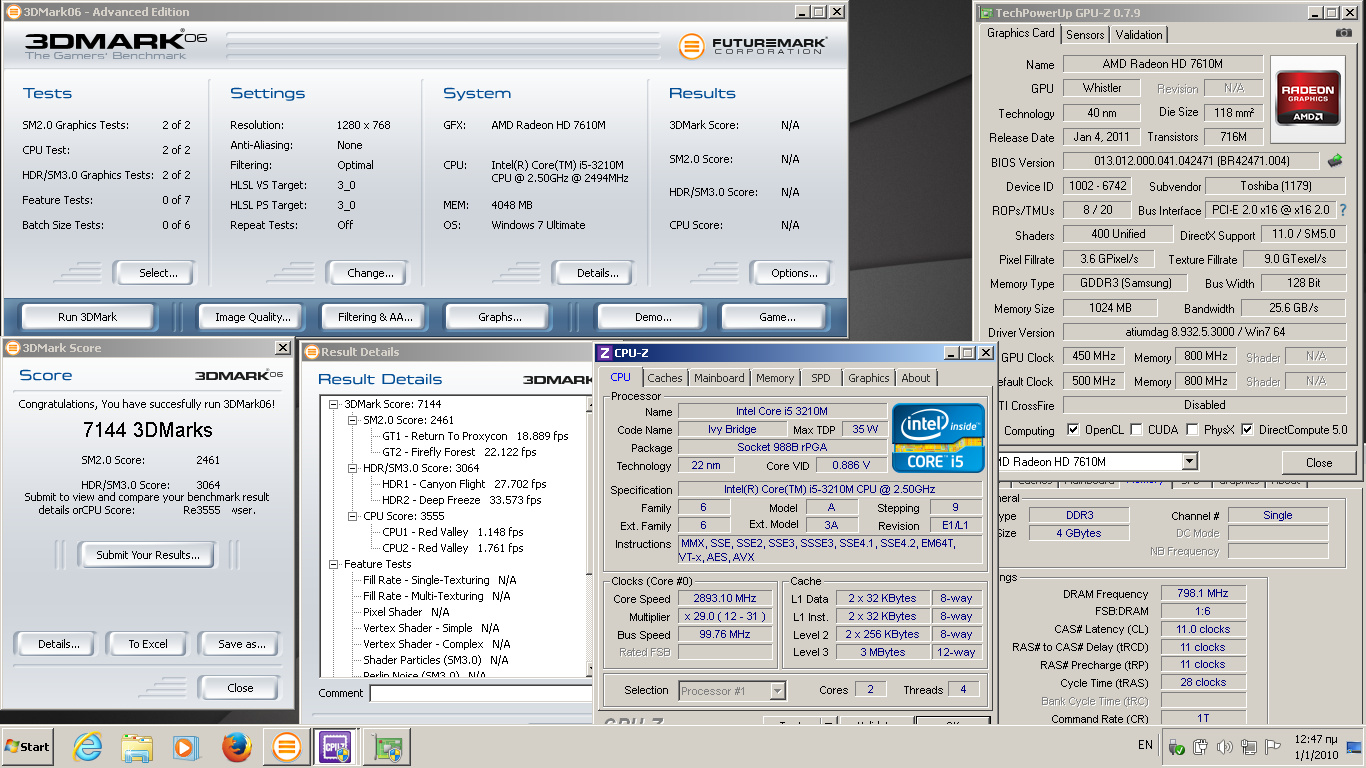Click the GPU-Z screenshot camera icon
The height and width of the screenshot is (768, 1366).
pos(1343,33)
